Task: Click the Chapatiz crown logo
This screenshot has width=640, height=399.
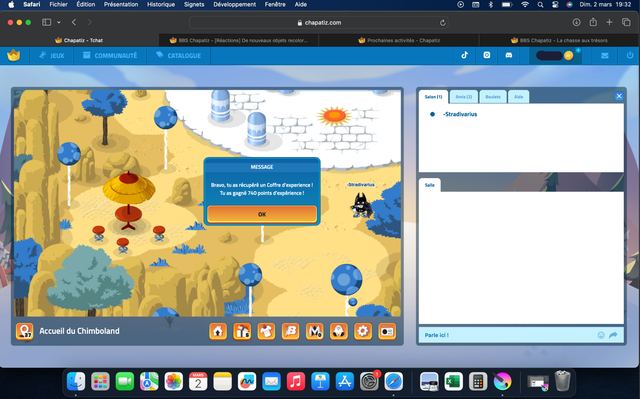Action: pyautogui.click(x=13, y=55)
